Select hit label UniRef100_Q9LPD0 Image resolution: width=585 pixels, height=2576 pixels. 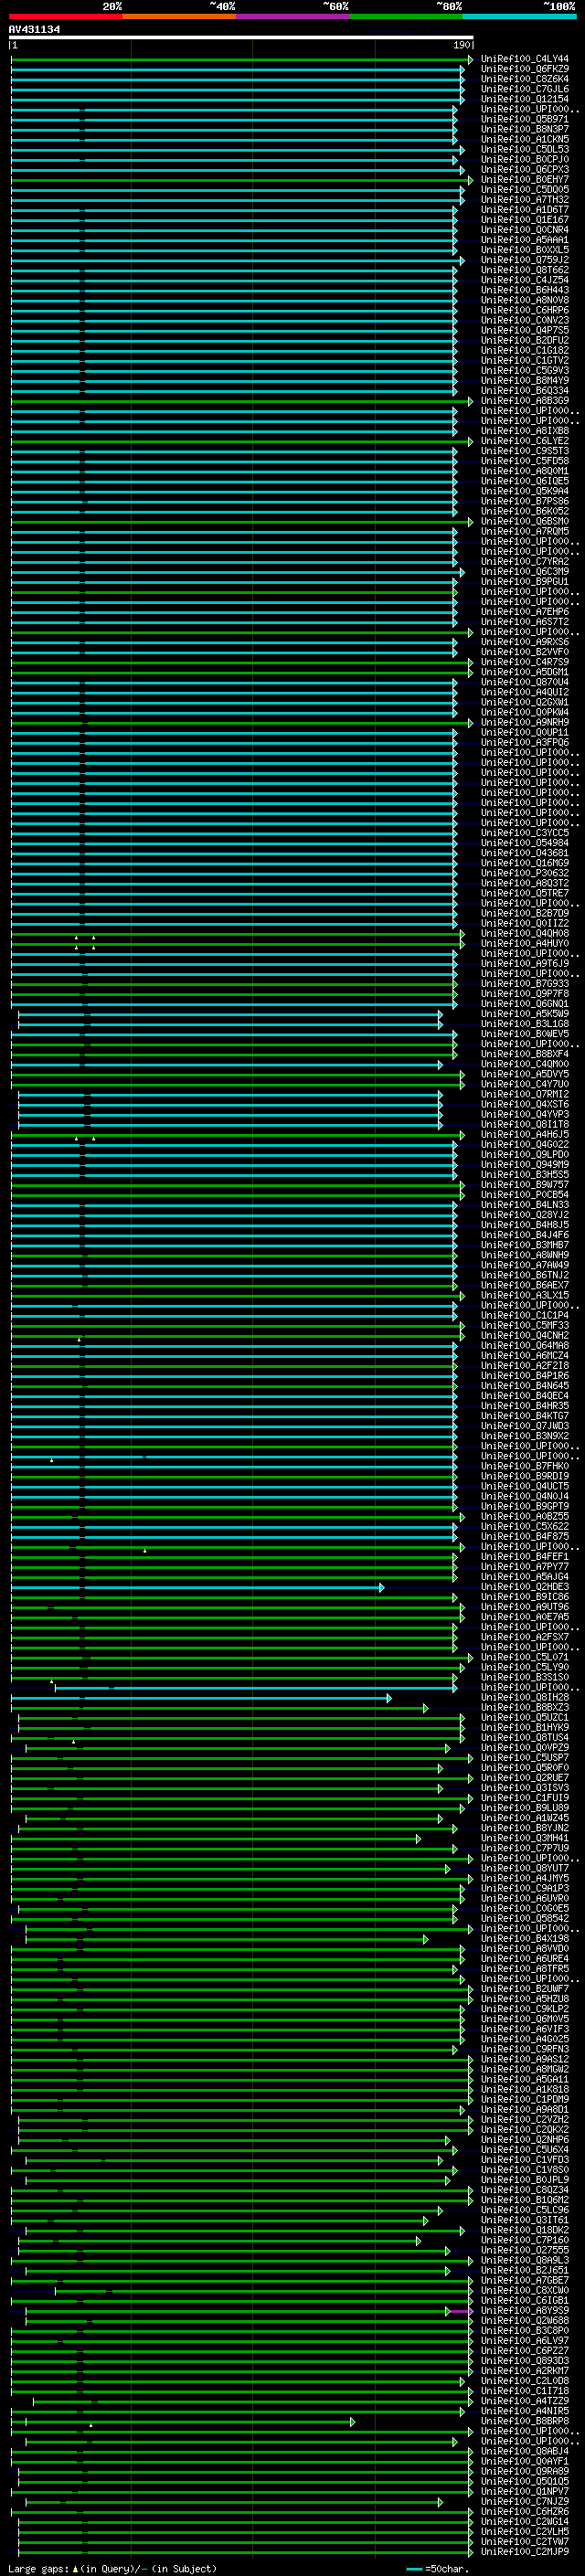525,1154
